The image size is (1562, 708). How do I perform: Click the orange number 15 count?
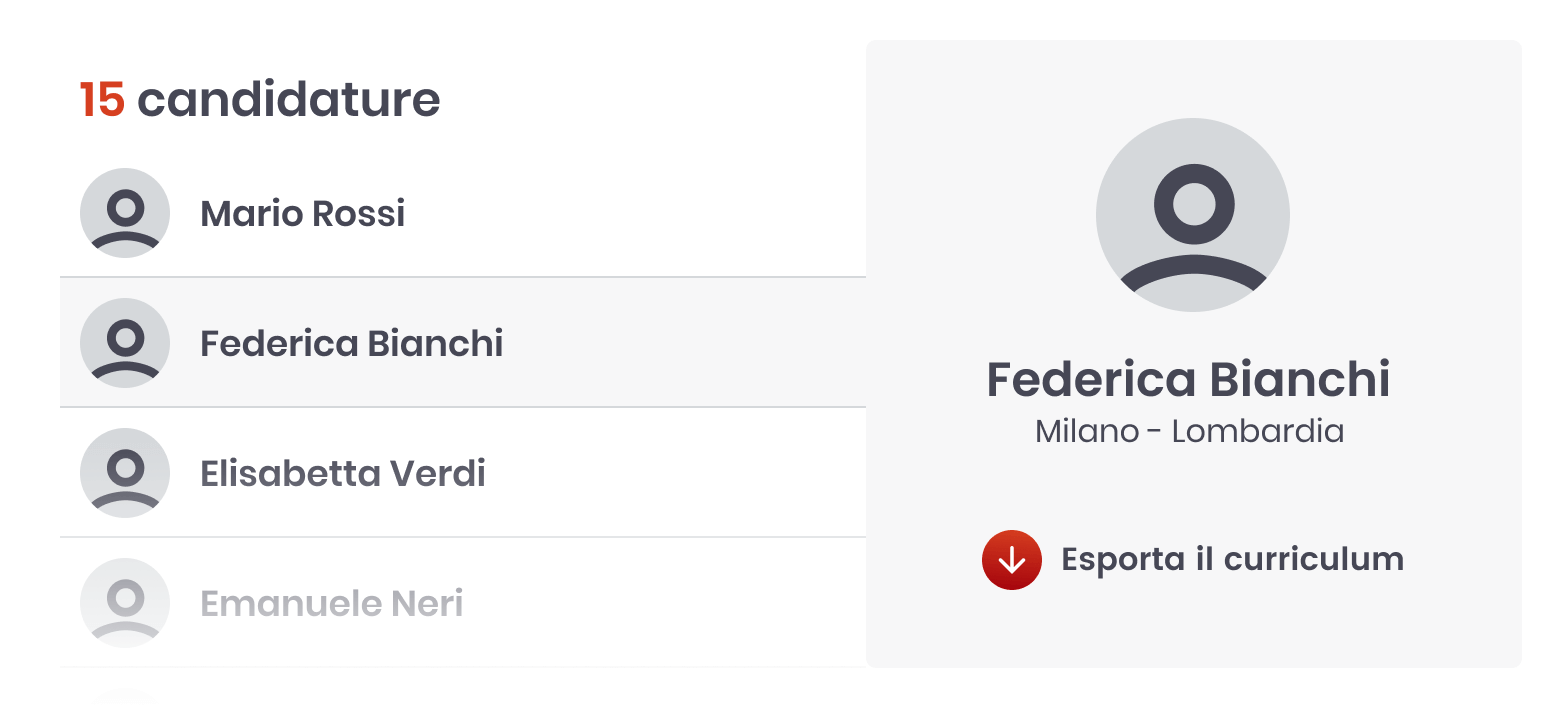coord(102,100)
